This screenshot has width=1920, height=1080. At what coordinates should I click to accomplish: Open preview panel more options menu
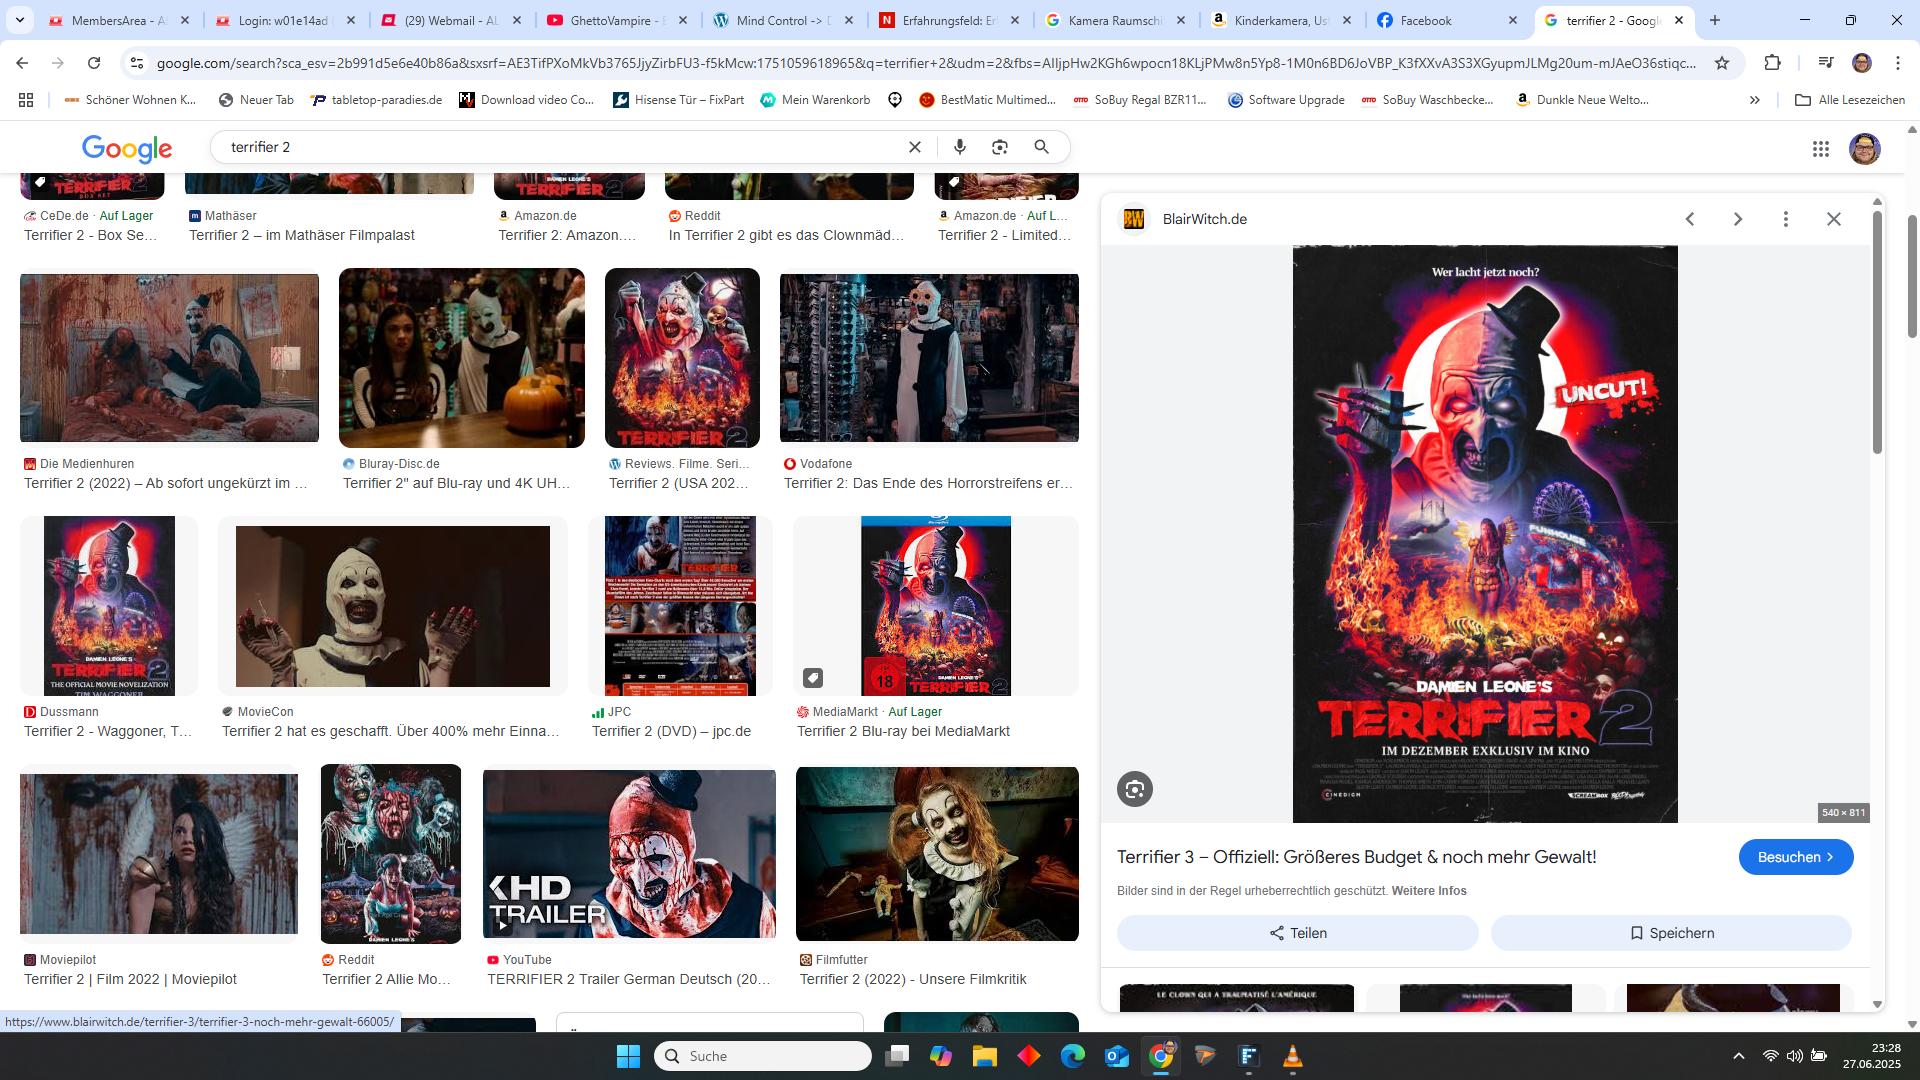1786,219
